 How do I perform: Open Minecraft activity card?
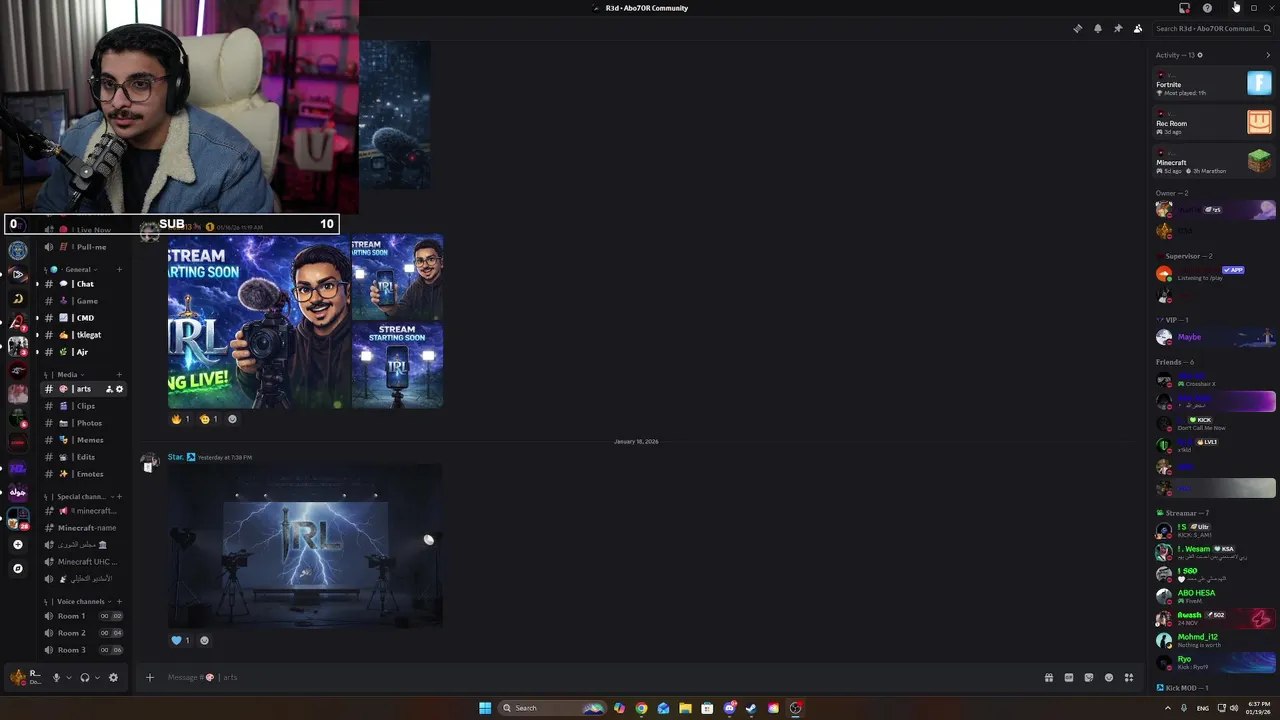coord(1213,162)
